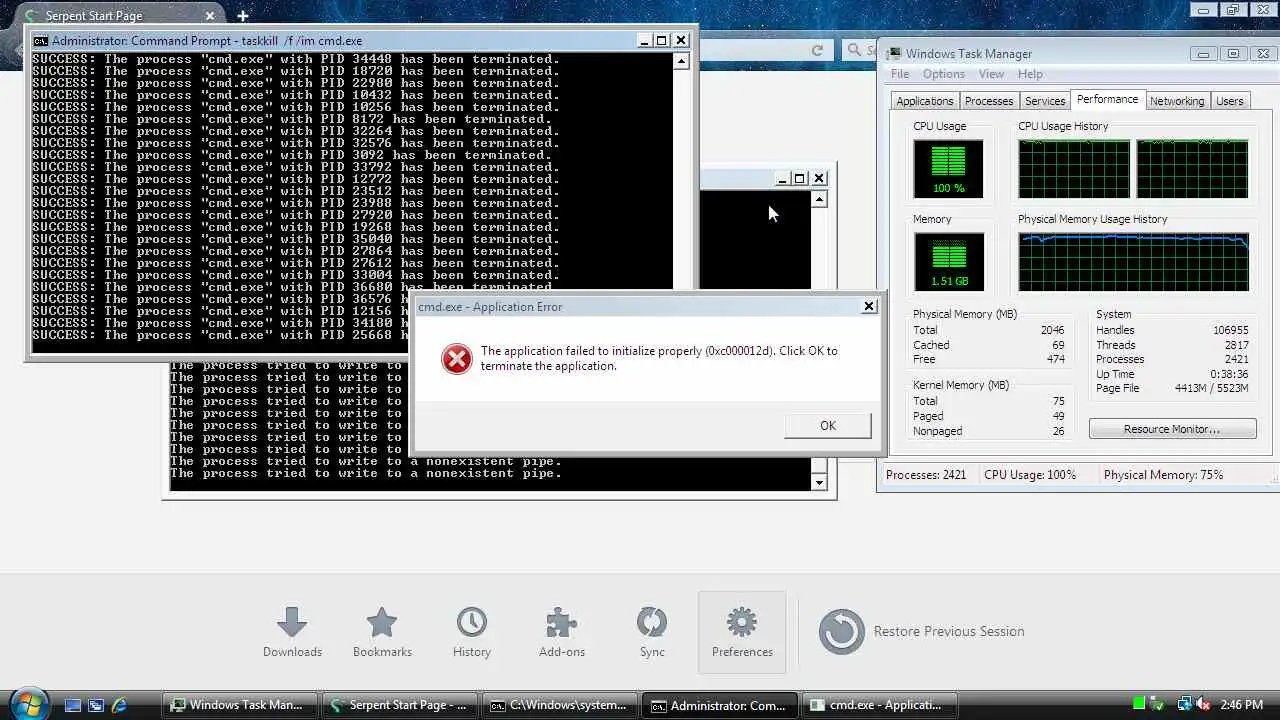1280x720 pixels.
Task: Switch to the Services tab
Action: click(1045, 101)
